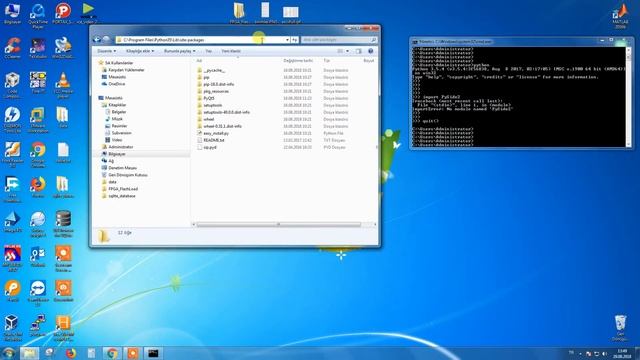Screen dimensions: 640x360
Task: Click the Explorer back navigation arrow
Action: 97,40
